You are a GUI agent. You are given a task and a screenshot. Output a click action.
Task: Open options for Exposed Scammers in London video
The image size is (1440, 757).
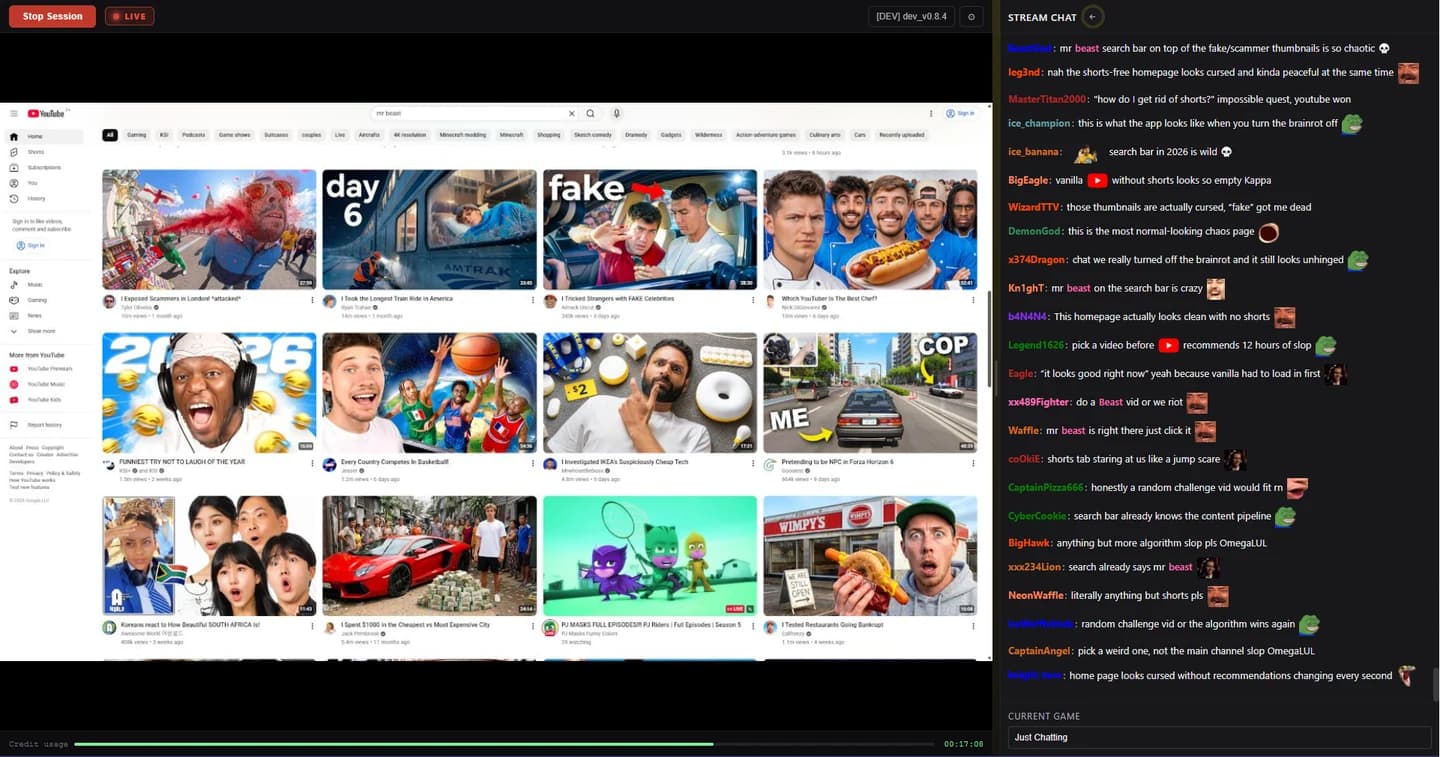point(312,299)
